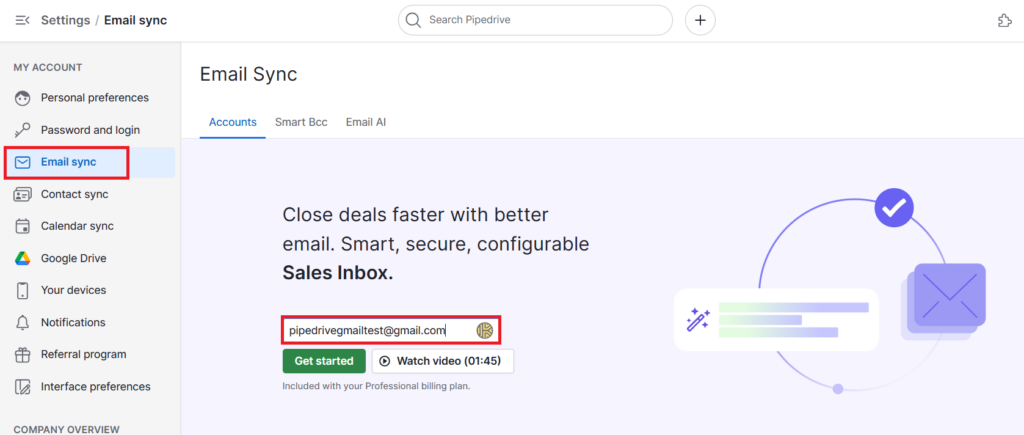The image size is (1024, 435).
Task: Switch to the Email AI tab
Action: 366,122
